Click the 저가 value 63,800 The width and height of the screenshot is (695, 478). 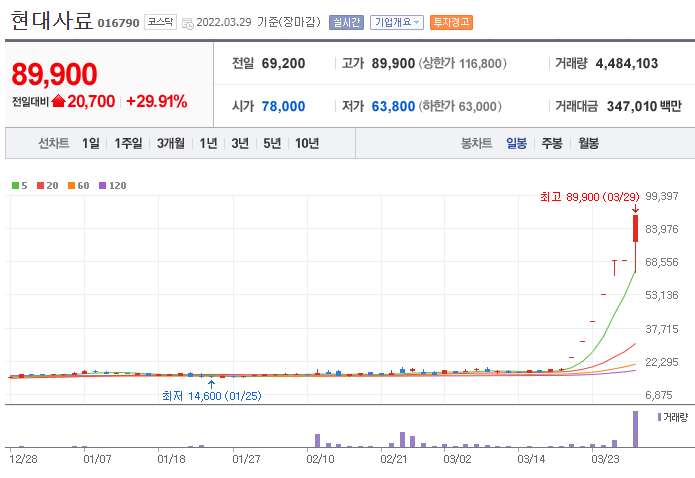(x=393, y=106)
